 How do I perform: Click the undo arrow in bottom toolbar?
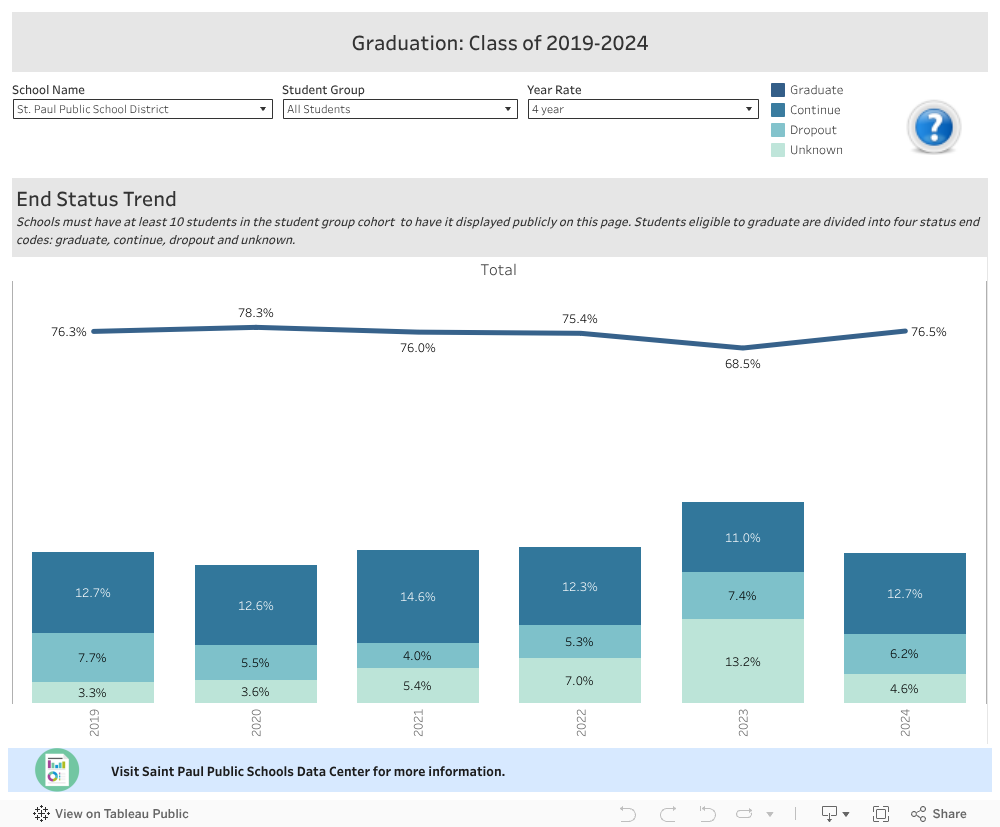[x=628, y=813]
